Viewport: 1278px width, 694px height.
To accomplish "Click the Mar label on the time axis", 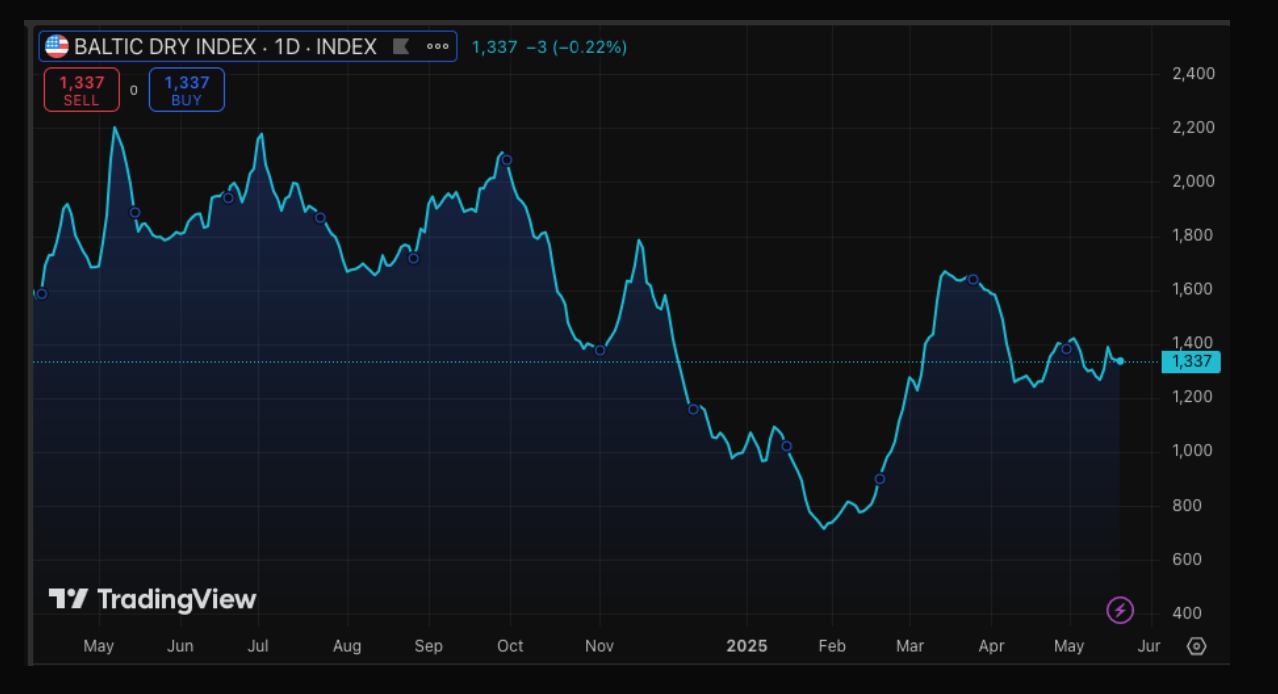I will (x=910, y=646).
